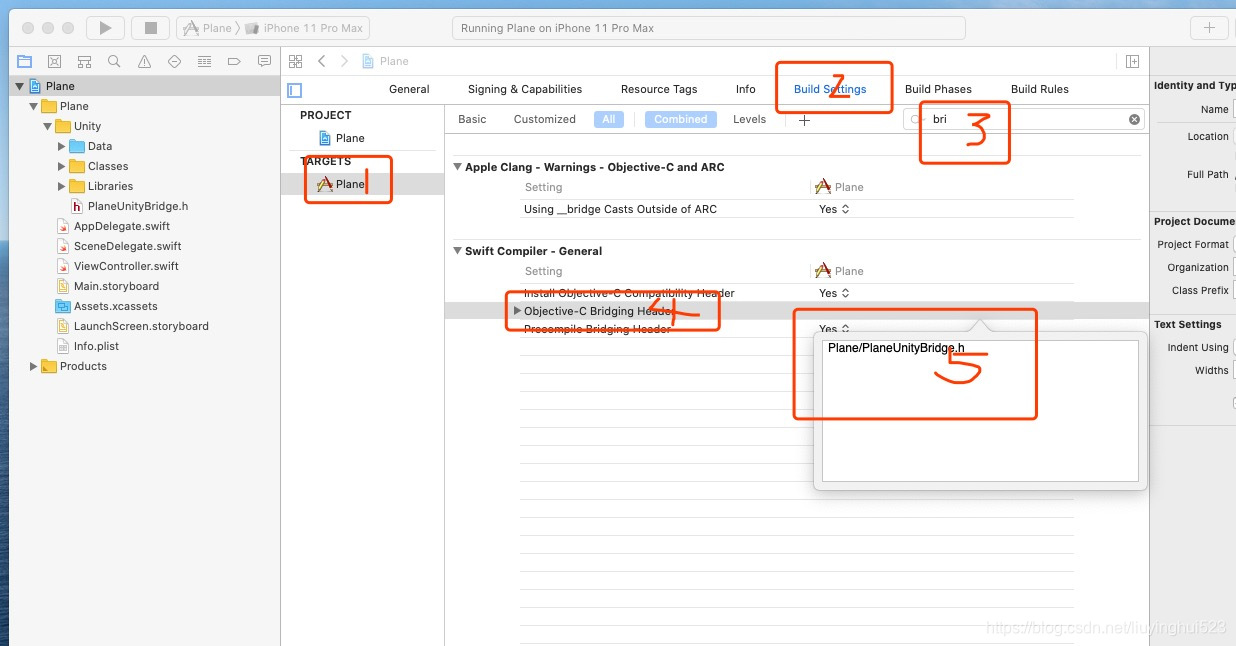Open the Breakpoint navigator icon
Screen dimensions: 1236x646
click(x=234, y=61)
